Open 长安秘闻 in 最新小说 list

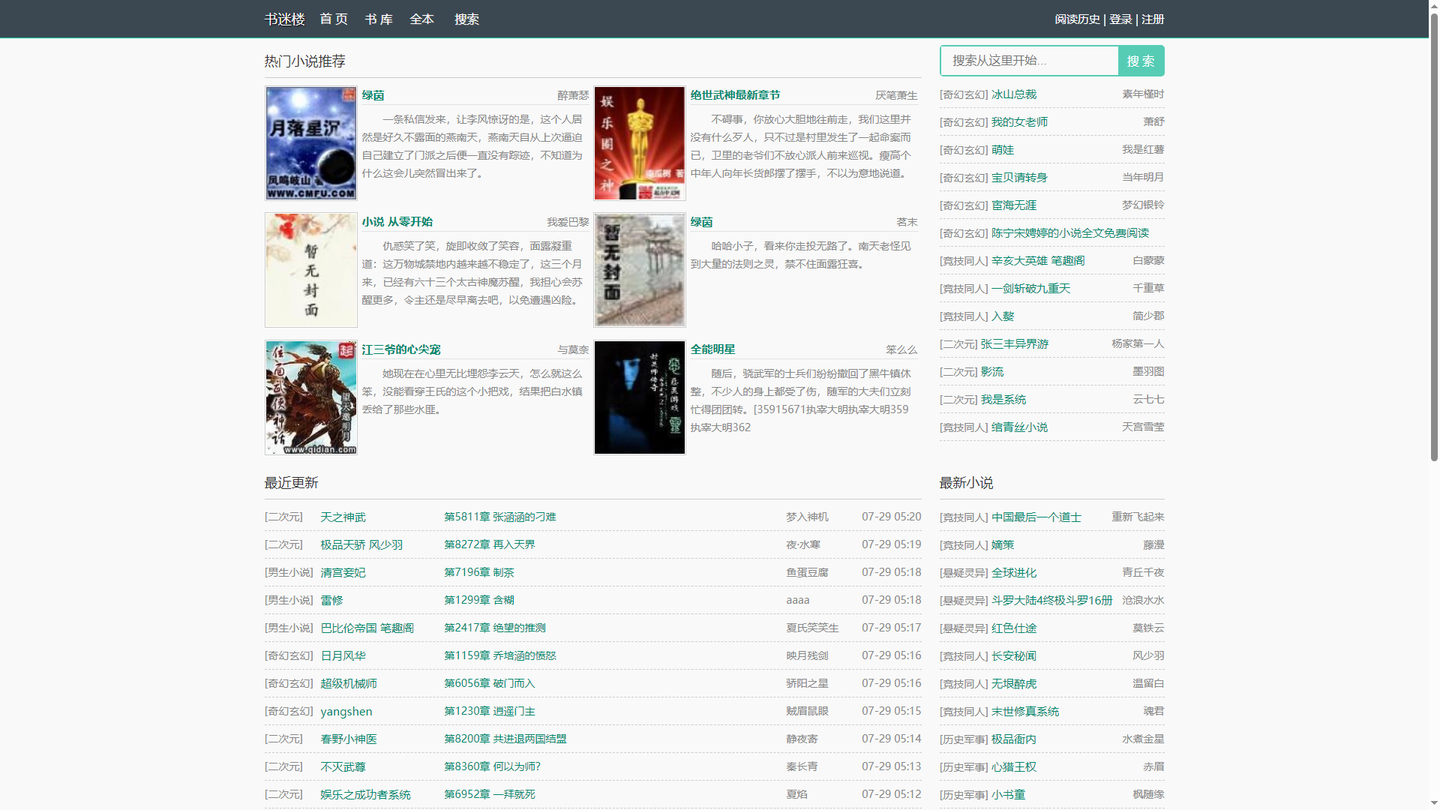click(x=1014, y=656)
